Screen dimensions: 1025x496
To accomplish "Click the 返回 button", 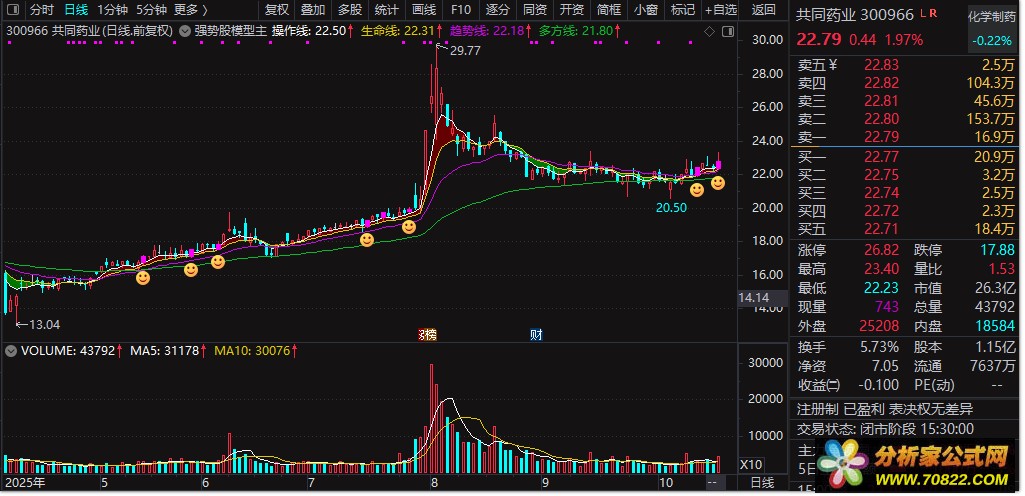I will (x=764, y=10).
